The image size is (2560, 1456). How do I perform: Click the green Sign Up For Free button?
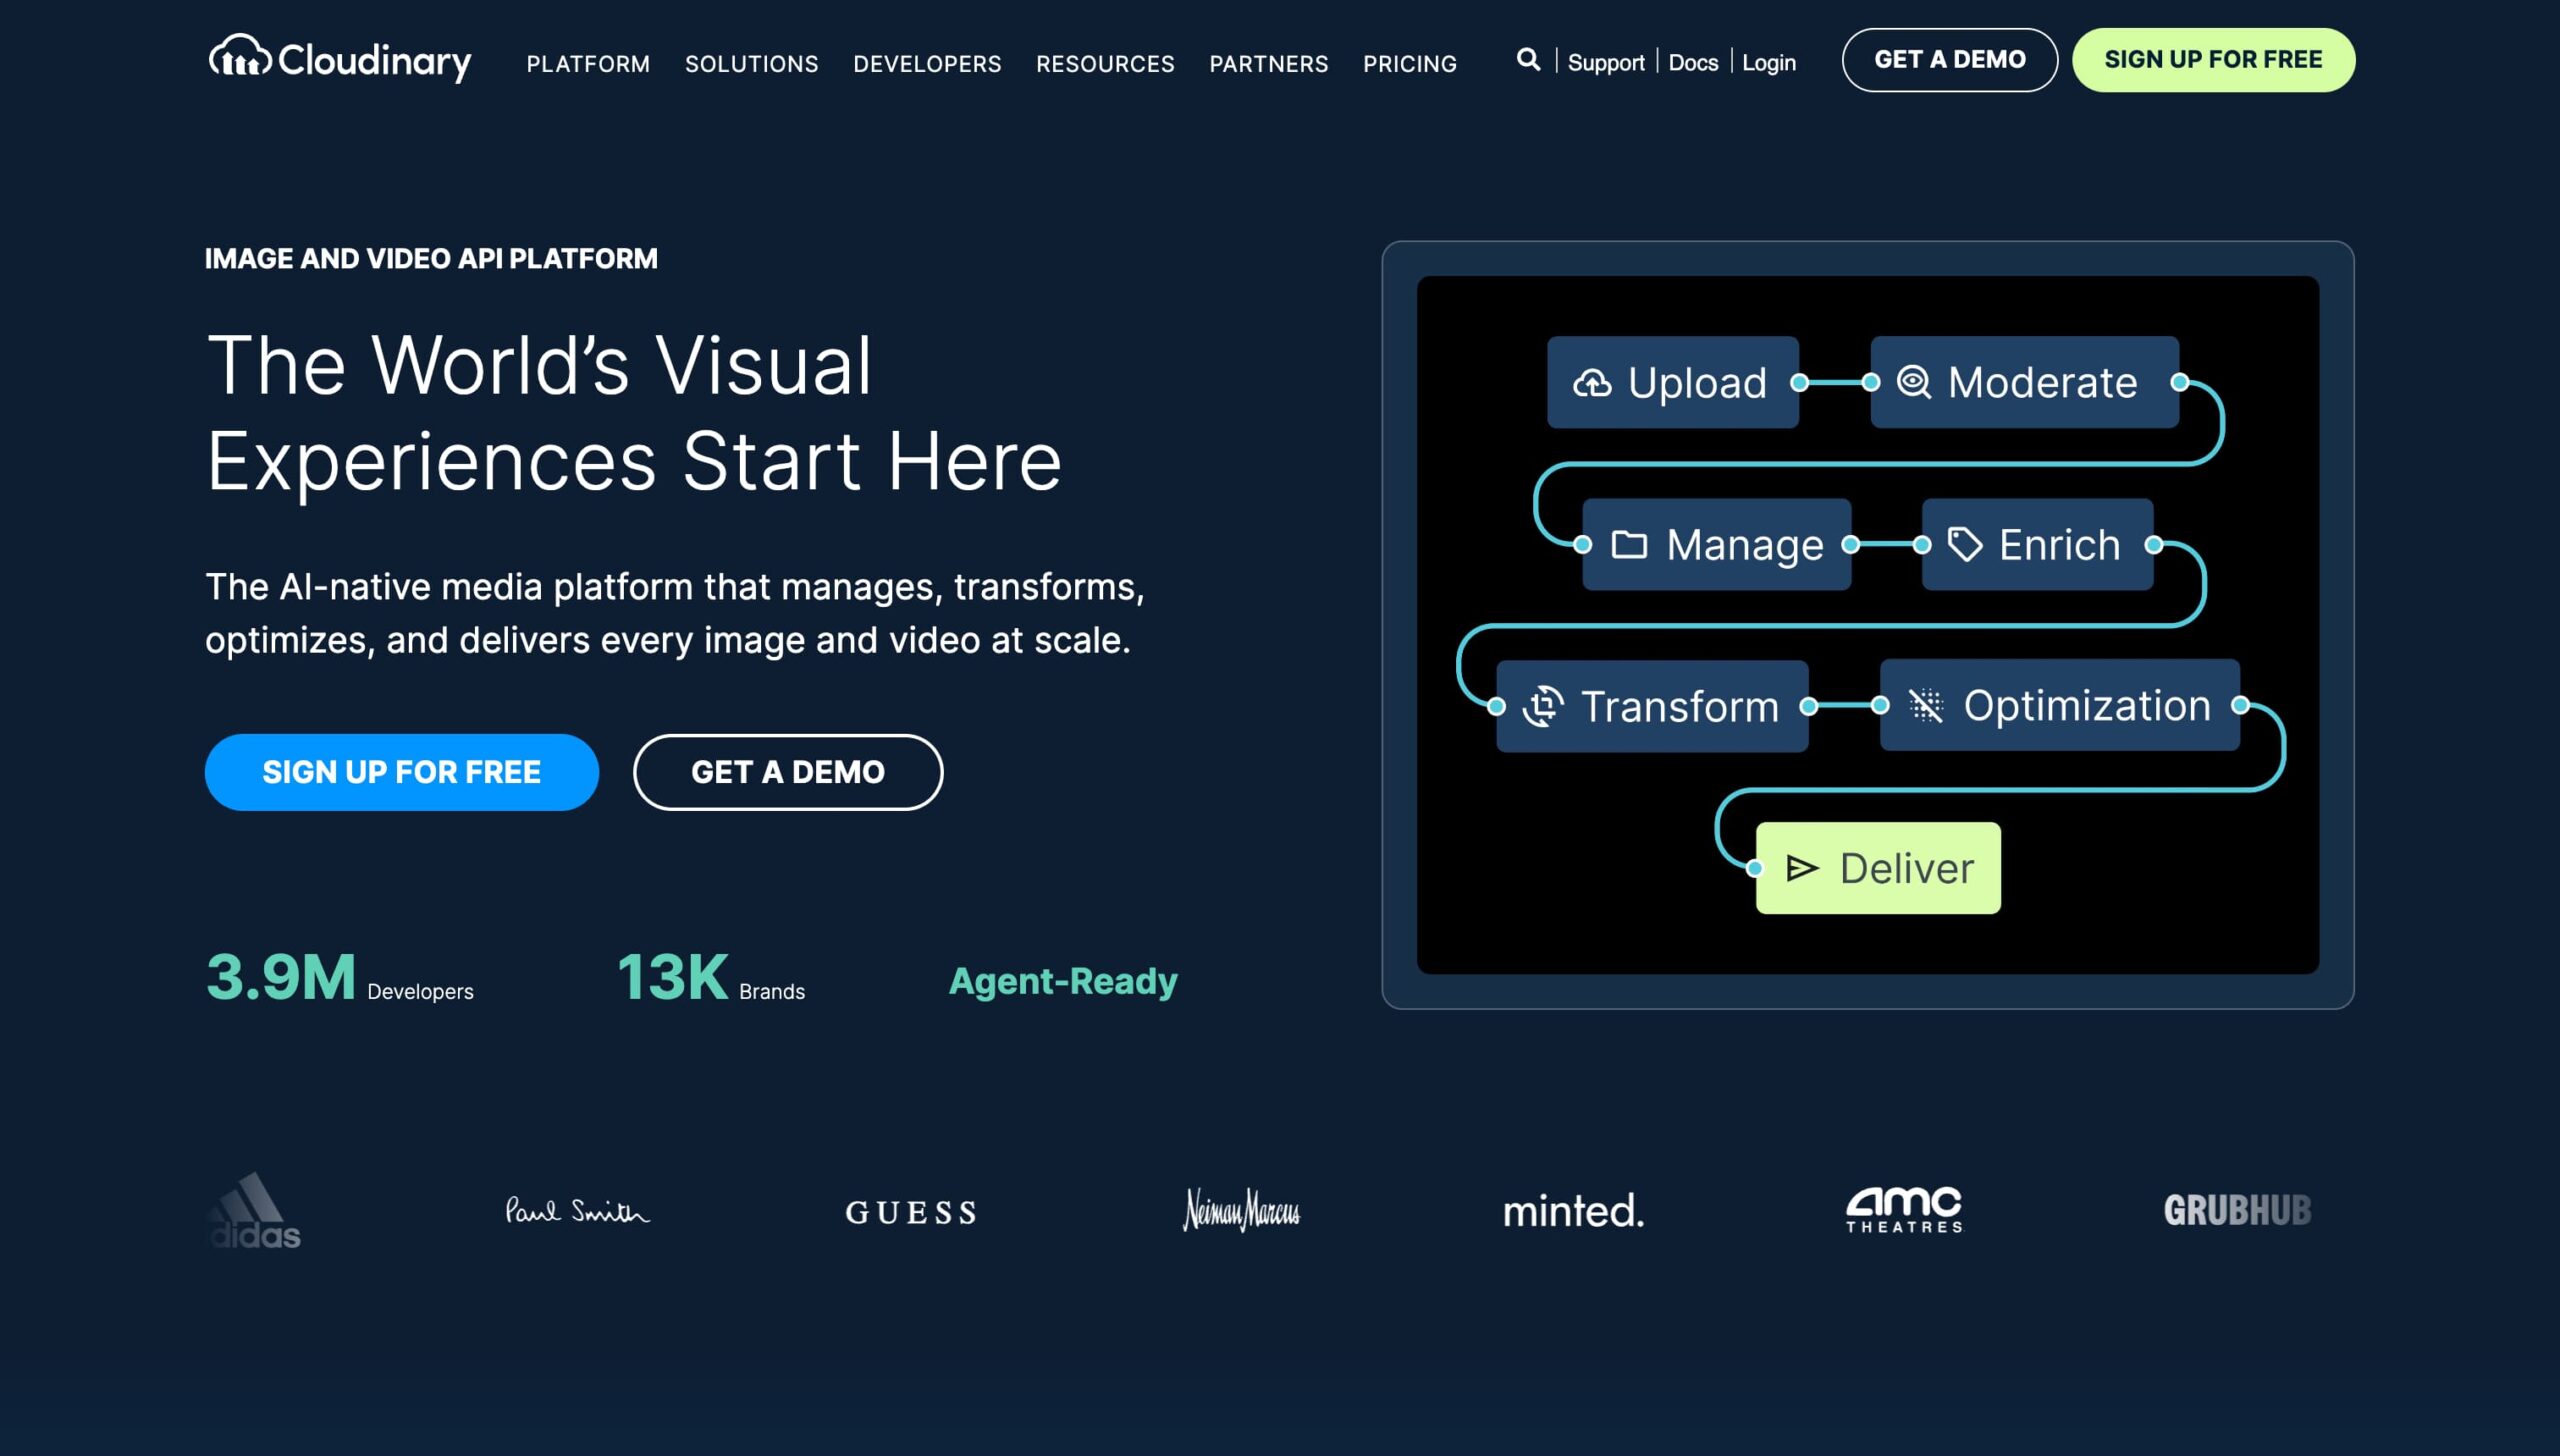point(2213,60)
